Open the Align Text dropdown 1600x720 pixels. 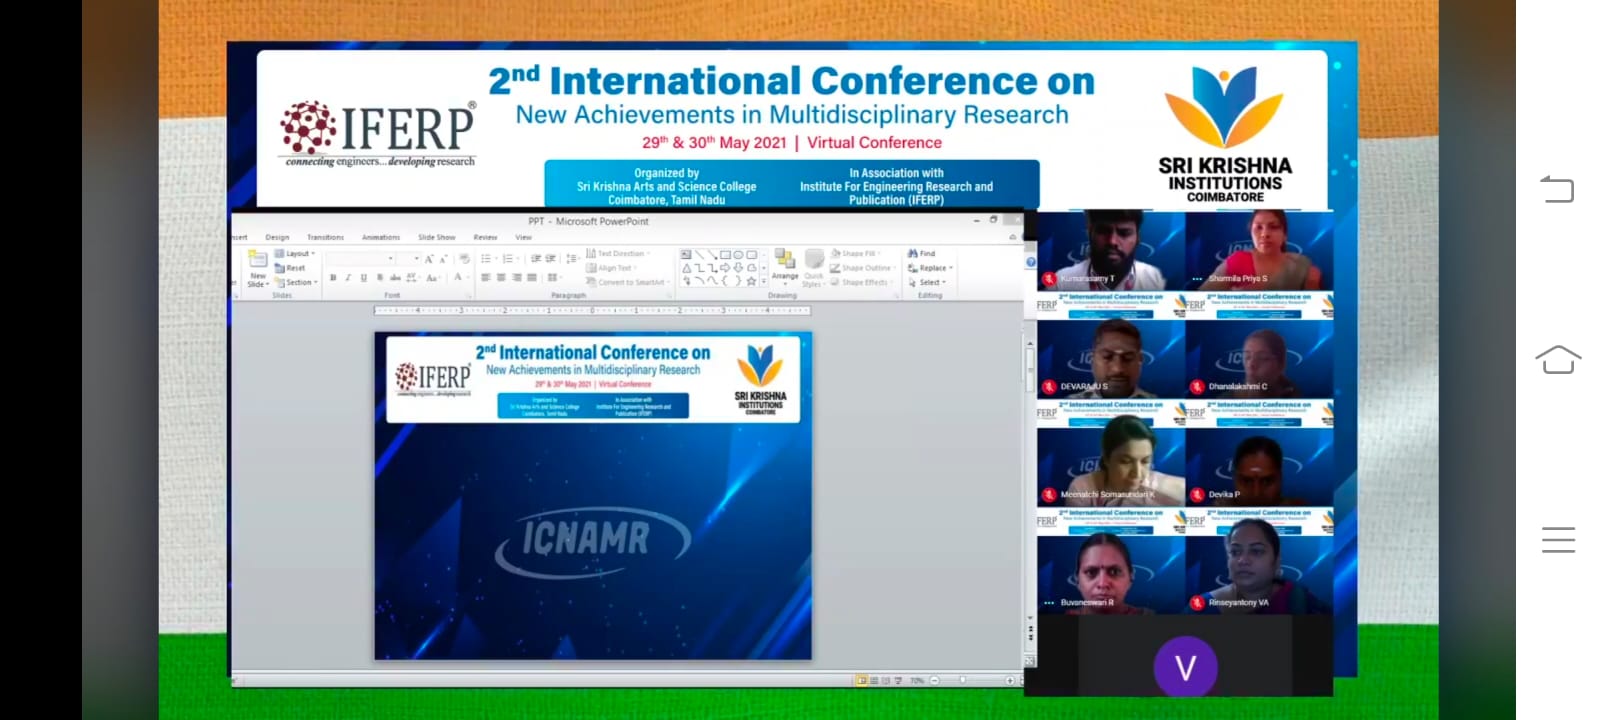pyautogui.click(x=610, y=268)
